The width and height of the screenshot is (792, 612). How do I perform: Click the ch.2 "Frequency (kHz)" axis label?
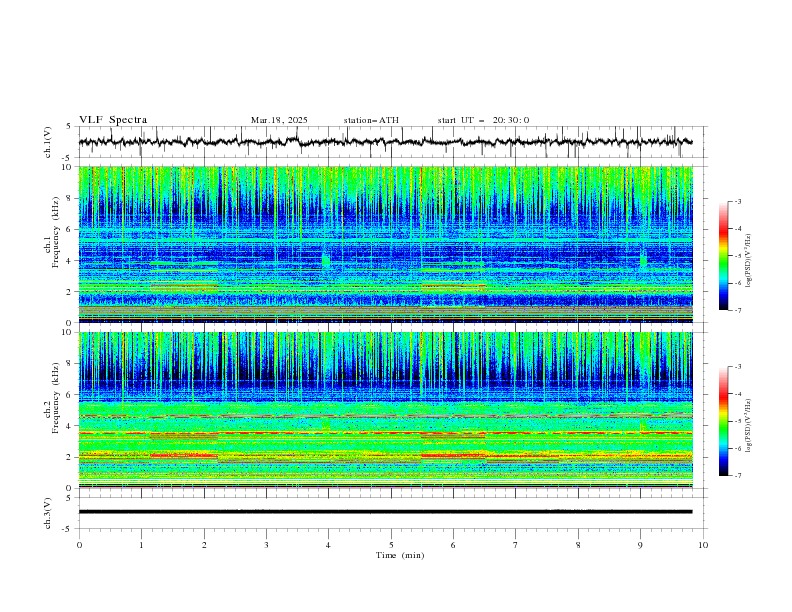click(56, 398)
